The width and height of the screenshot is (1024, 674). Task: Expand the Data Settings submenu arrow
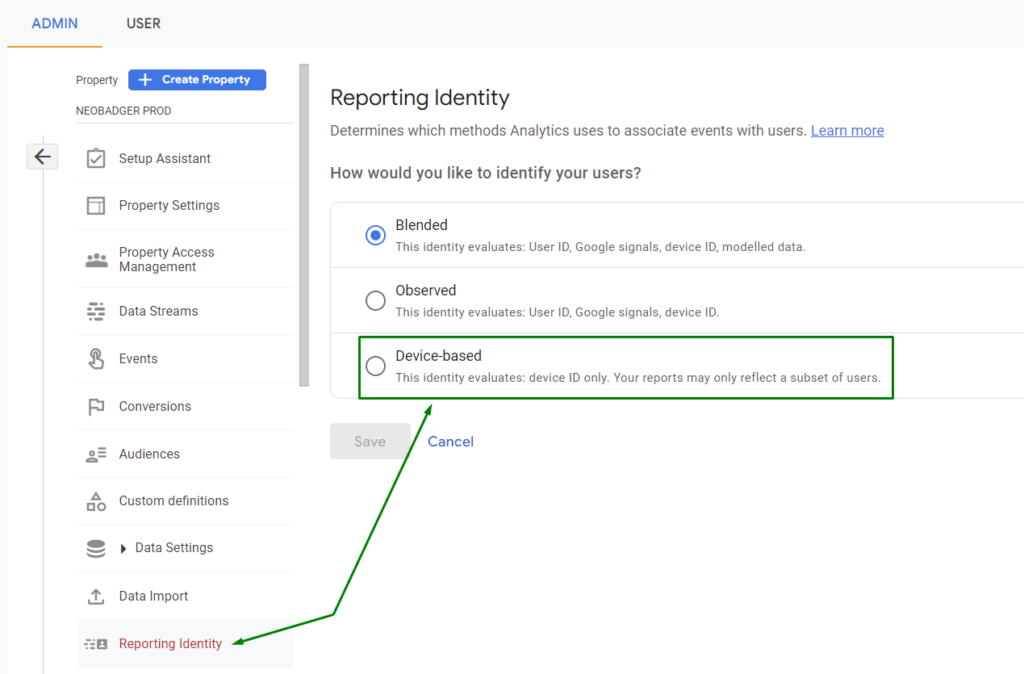[x=123, y=549]
